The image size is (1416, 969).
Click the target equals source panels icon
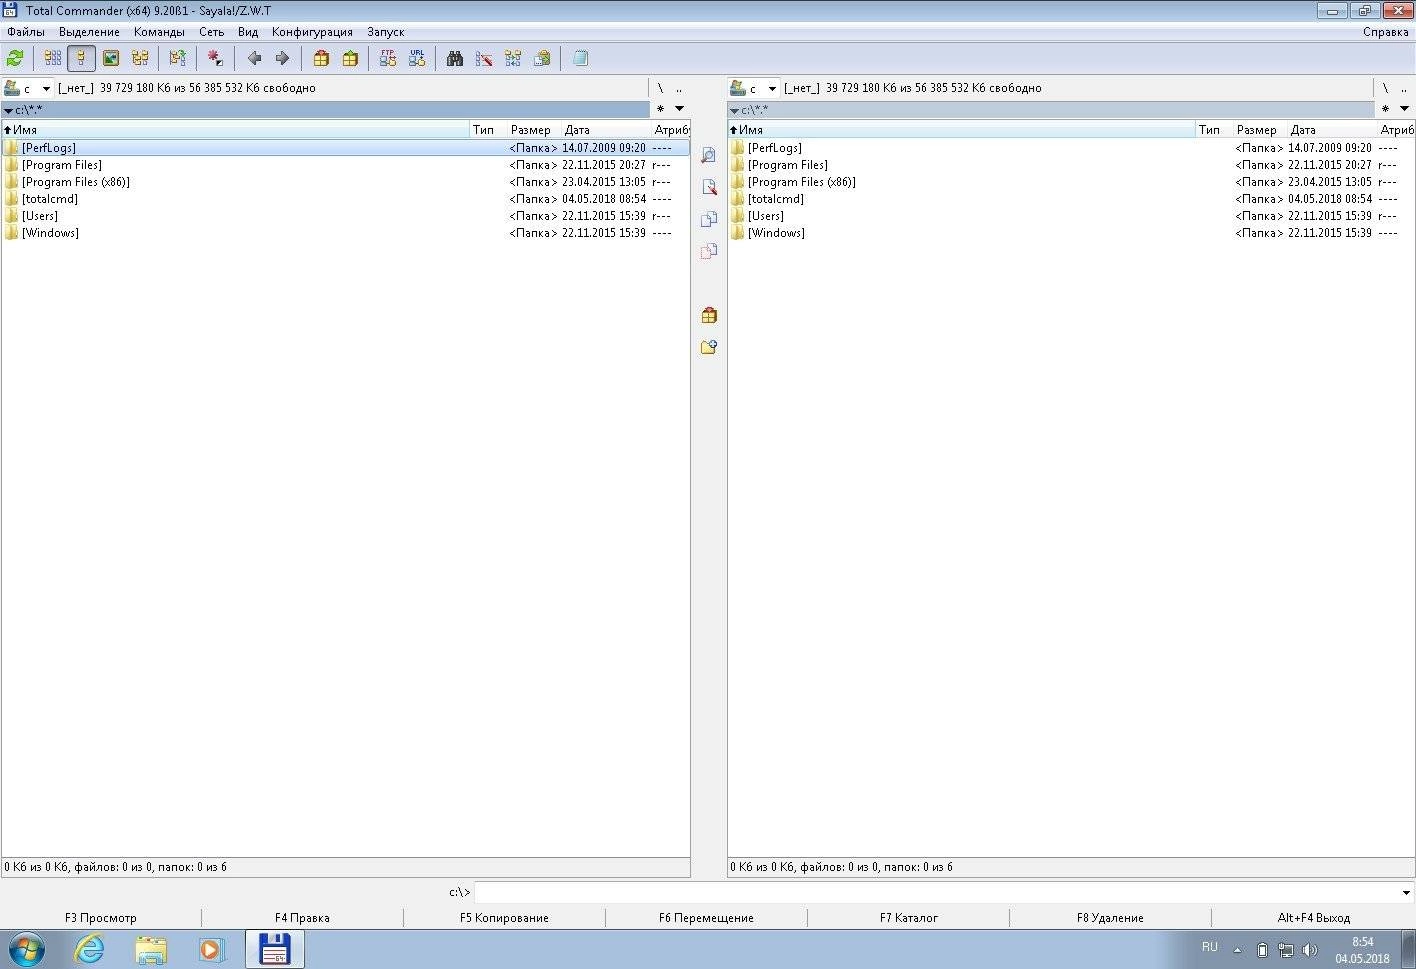tap(177, 58)
